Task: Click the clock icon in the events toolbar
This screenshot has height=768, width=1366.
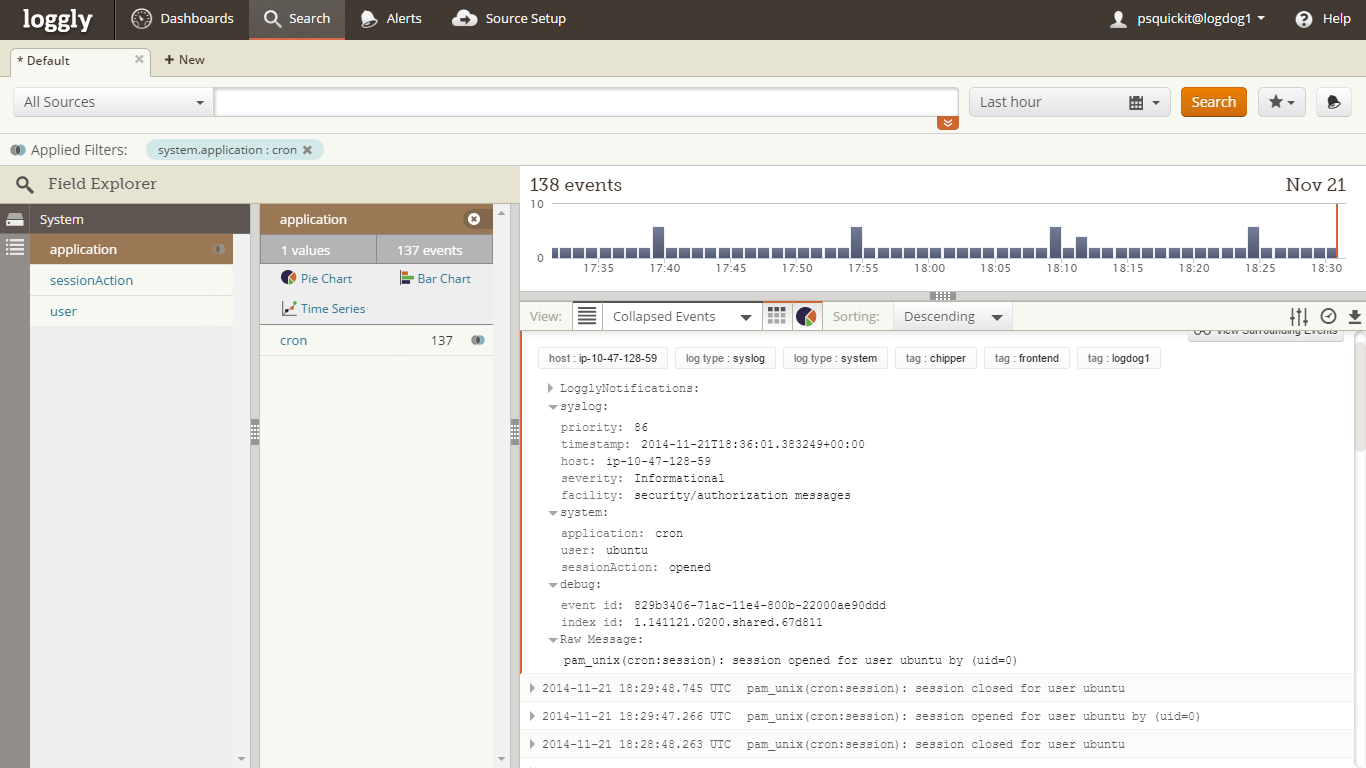Action: [x=1328, y=317]
